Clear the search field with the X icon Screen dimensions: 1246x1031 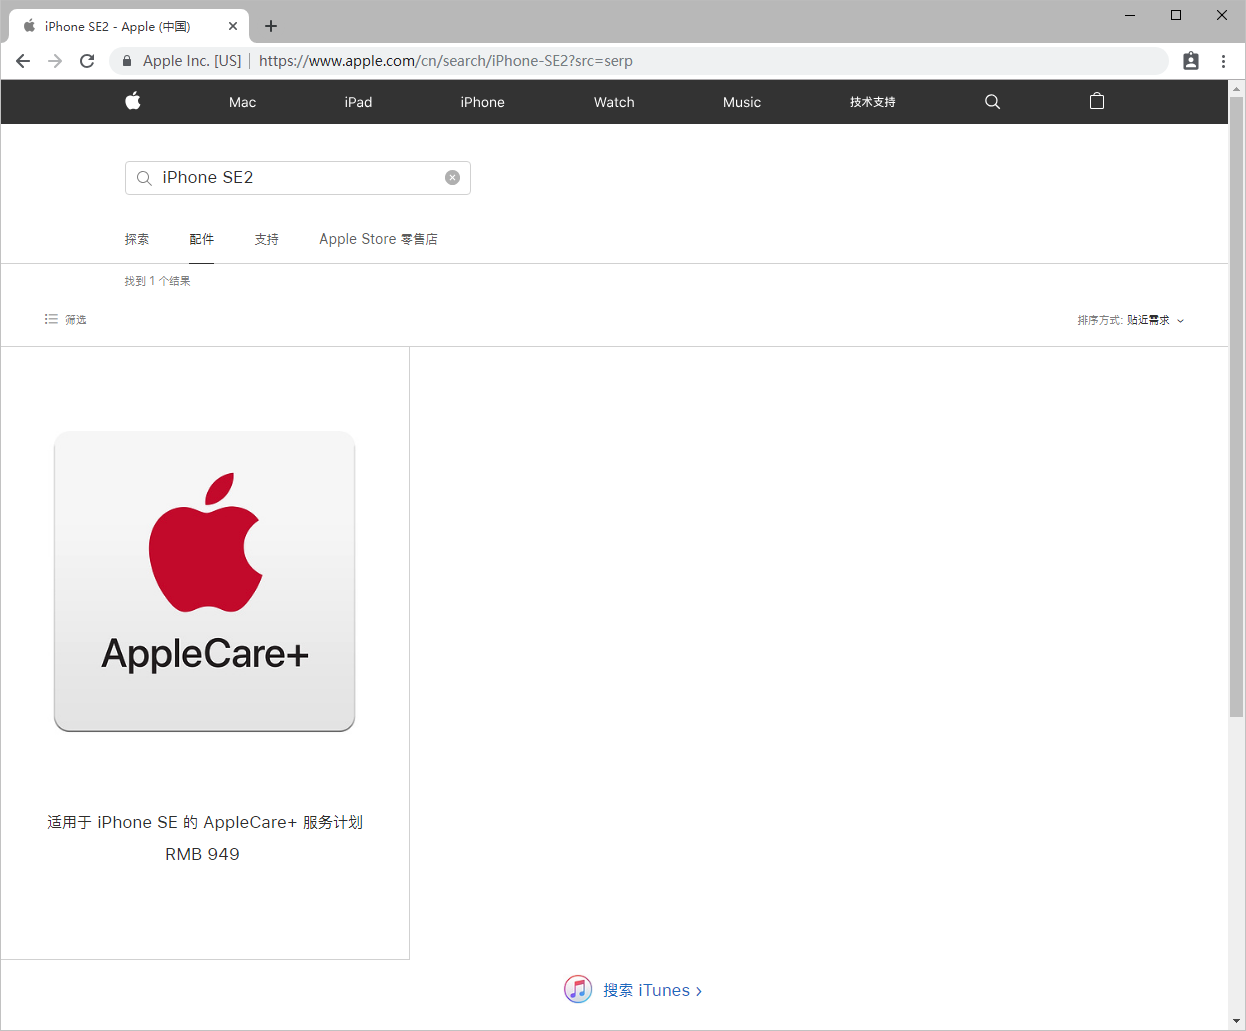452,176
